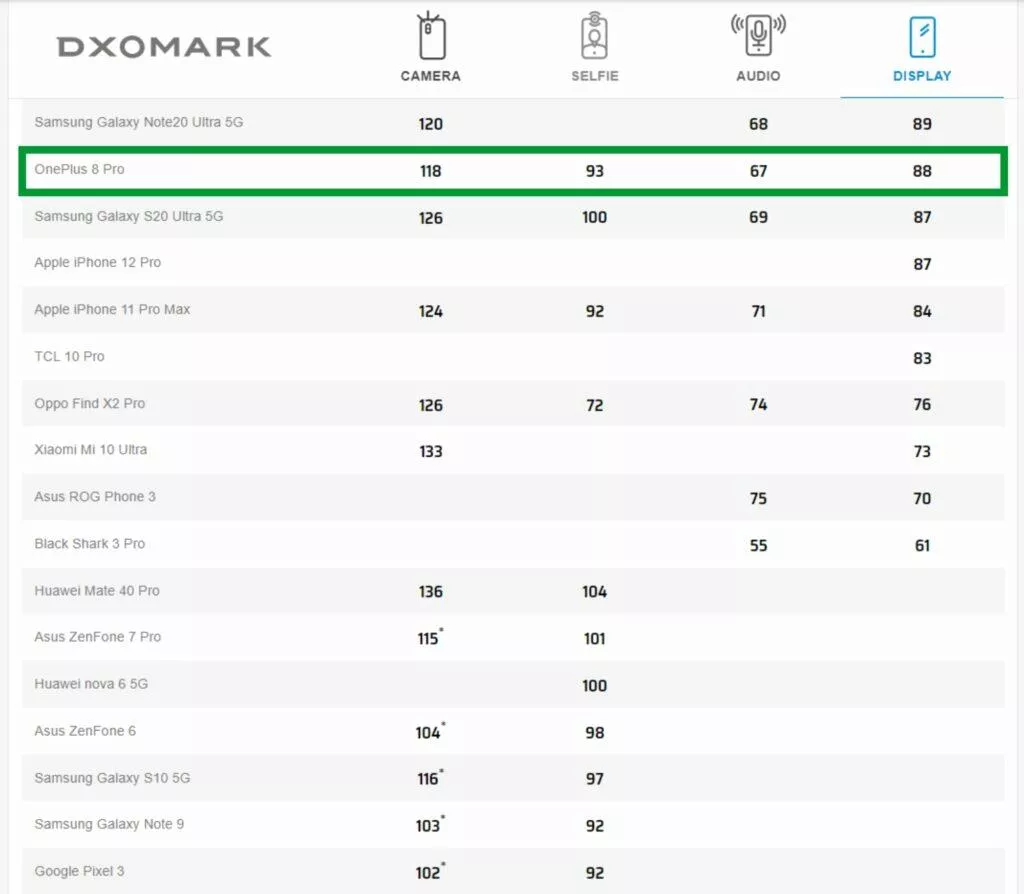Screen dimensions: 1024x894
Task: Click the Camera phone icon
Action: (x=431, y=36)
